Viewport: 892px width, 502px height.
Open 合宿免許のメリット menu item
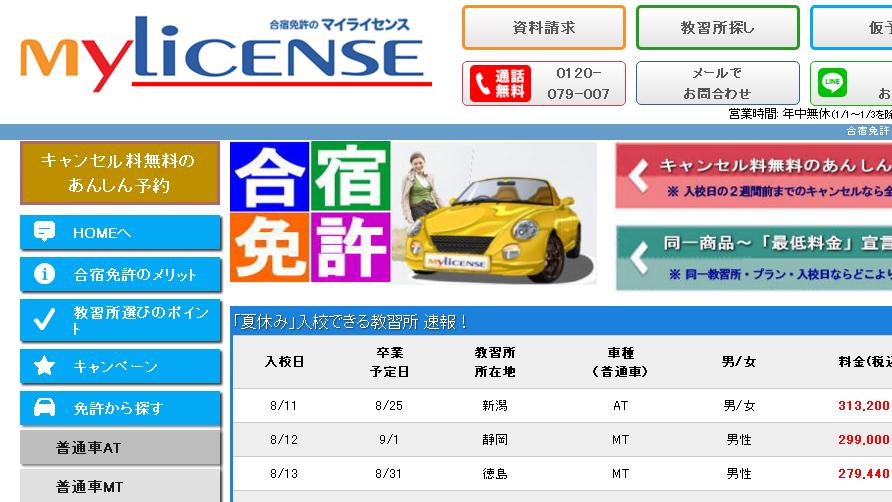[121, 274]
